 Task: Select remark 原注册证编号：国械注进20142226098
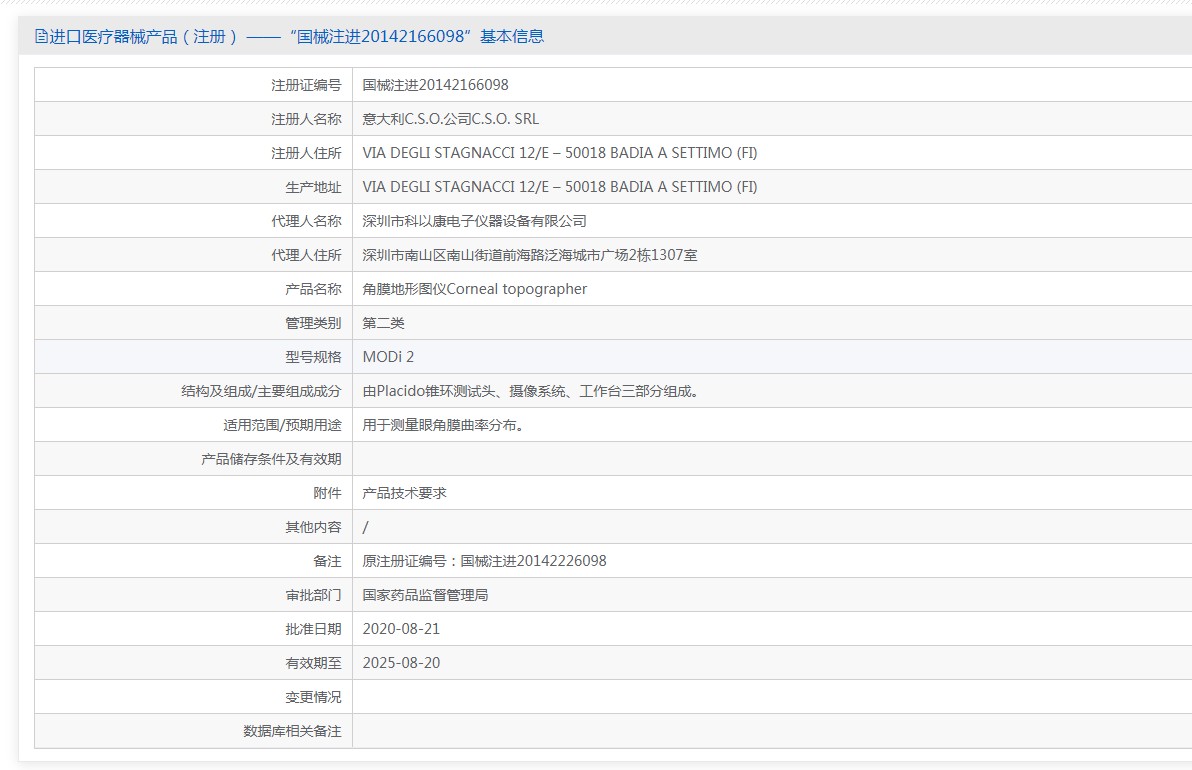click(x=484, y=561)
